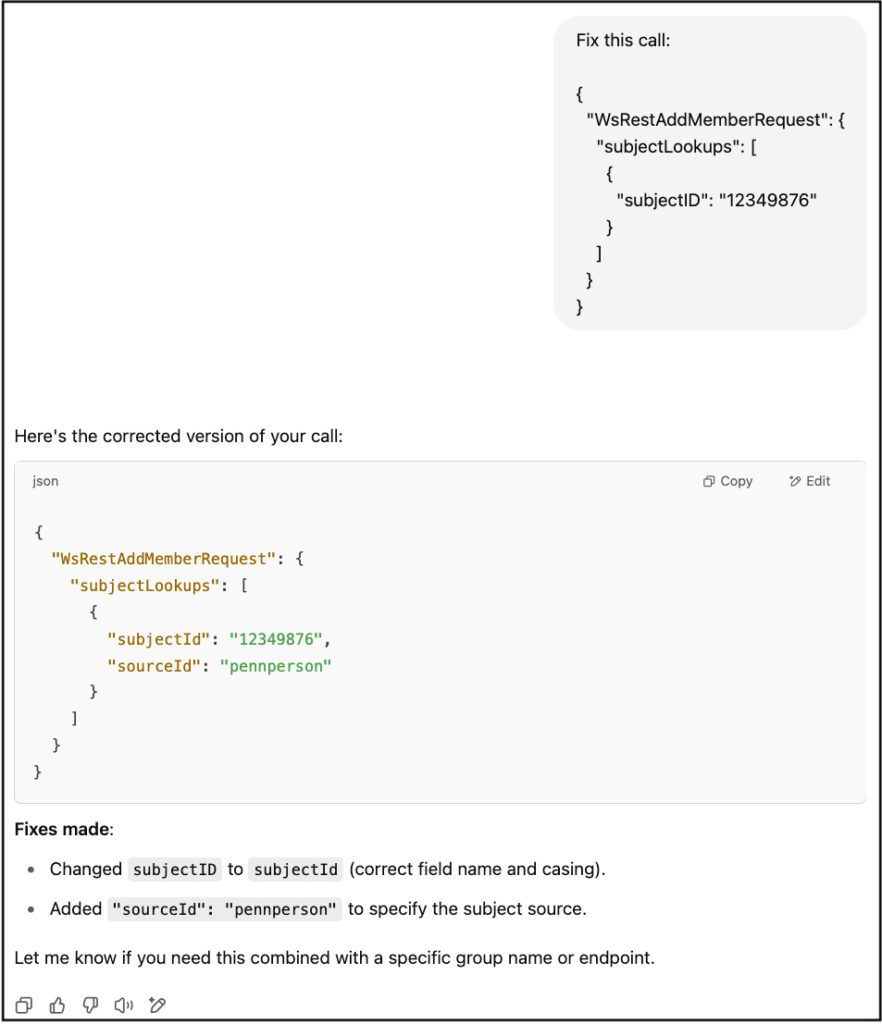Toggle negative feedback on the assistant reply

(90, 1005)
